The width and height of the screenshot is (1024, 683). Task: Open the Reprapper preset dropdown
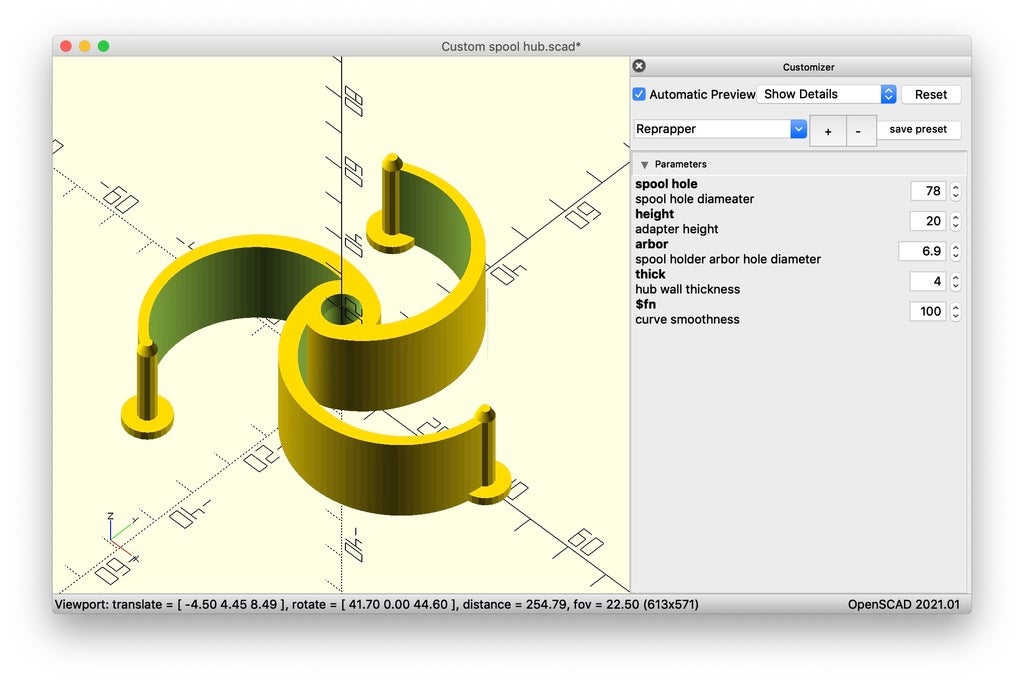[x=720, y=129]
